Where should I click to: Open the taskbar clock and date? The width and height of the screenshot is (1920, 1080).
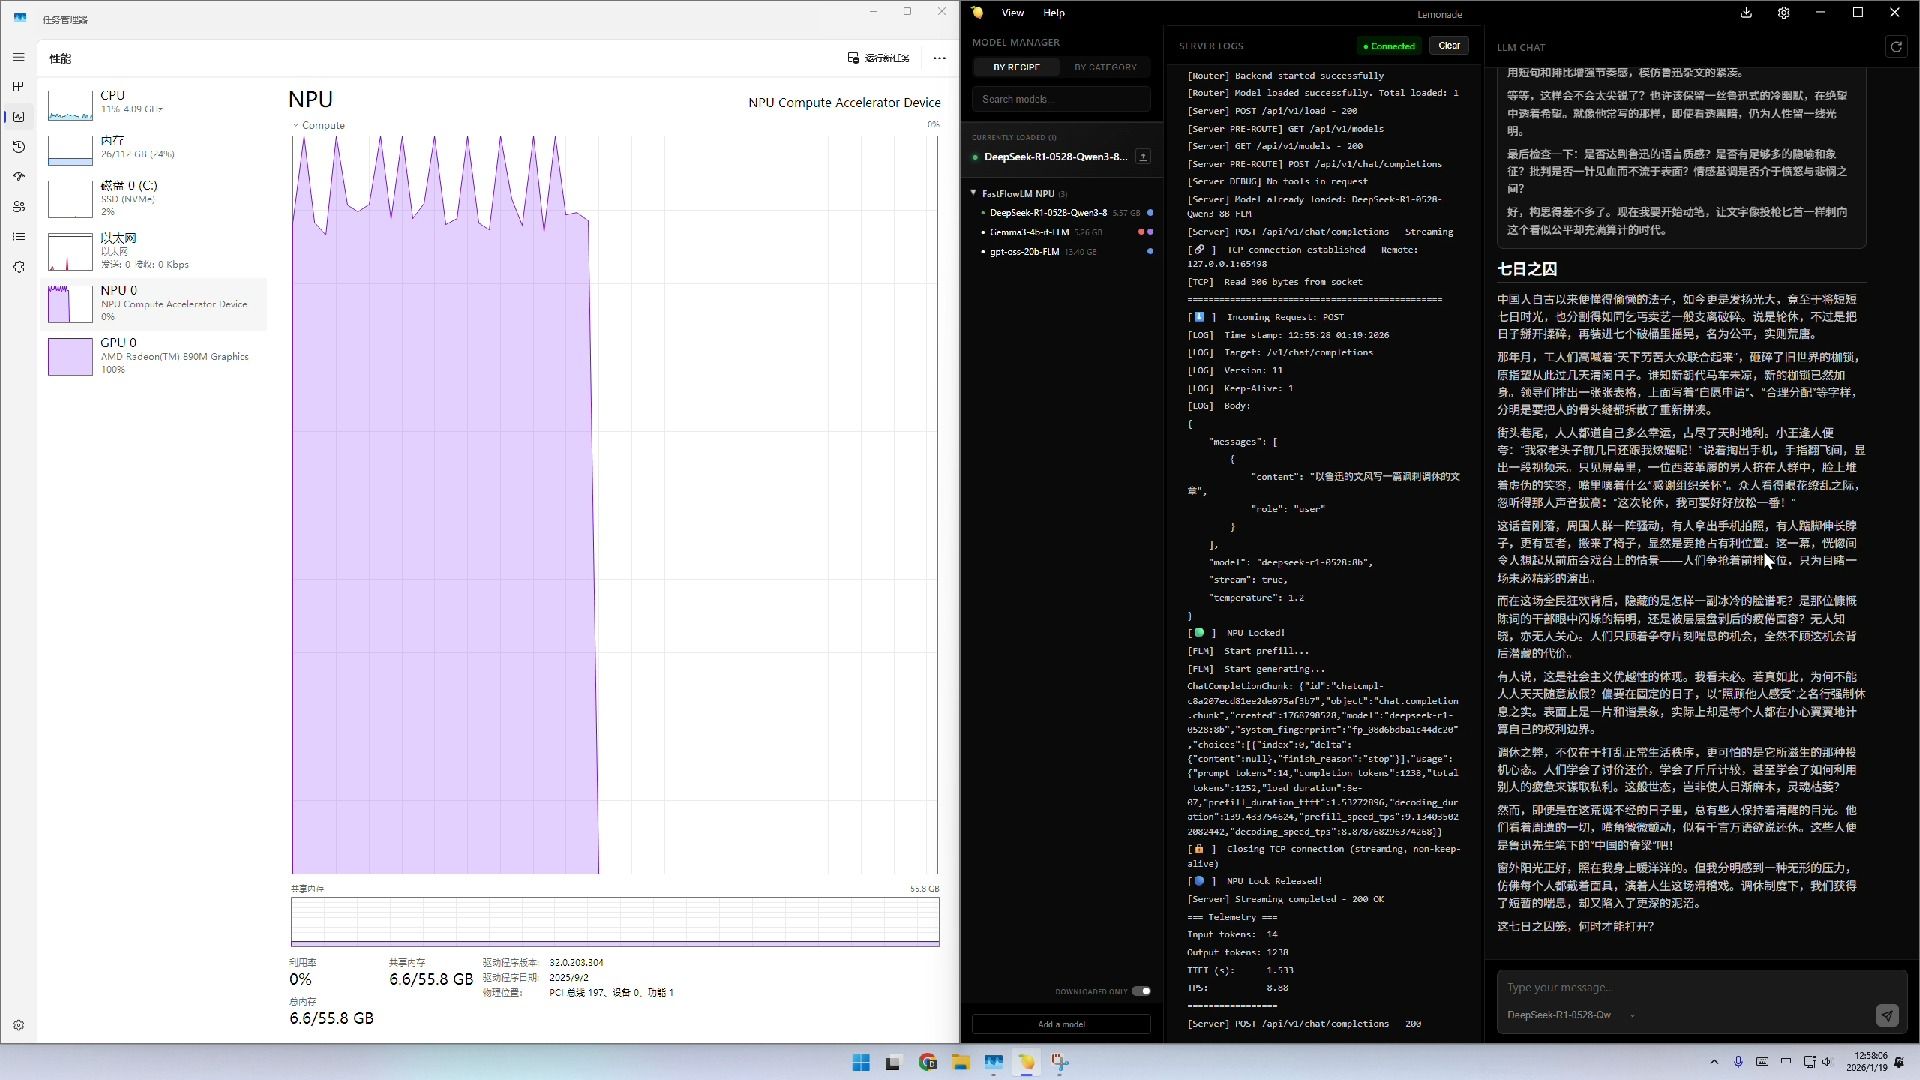point(1866,1062)
